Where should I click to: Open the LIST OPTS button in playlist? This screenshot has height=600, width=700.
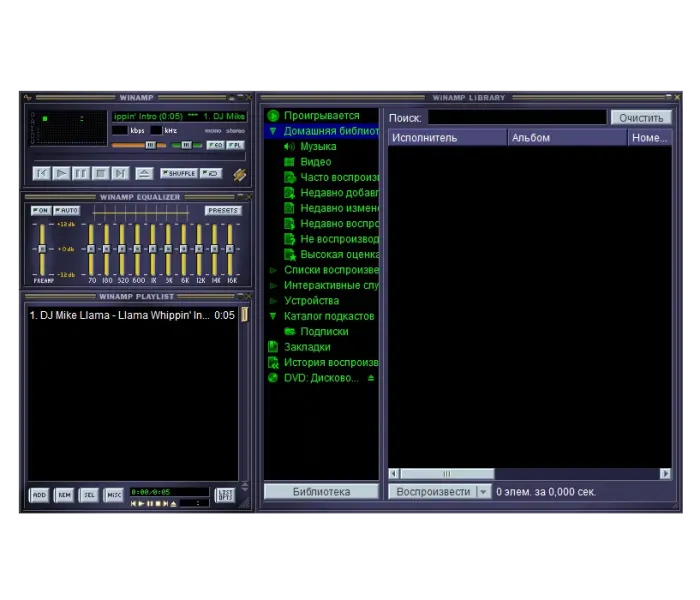click(x=225, y=495)
